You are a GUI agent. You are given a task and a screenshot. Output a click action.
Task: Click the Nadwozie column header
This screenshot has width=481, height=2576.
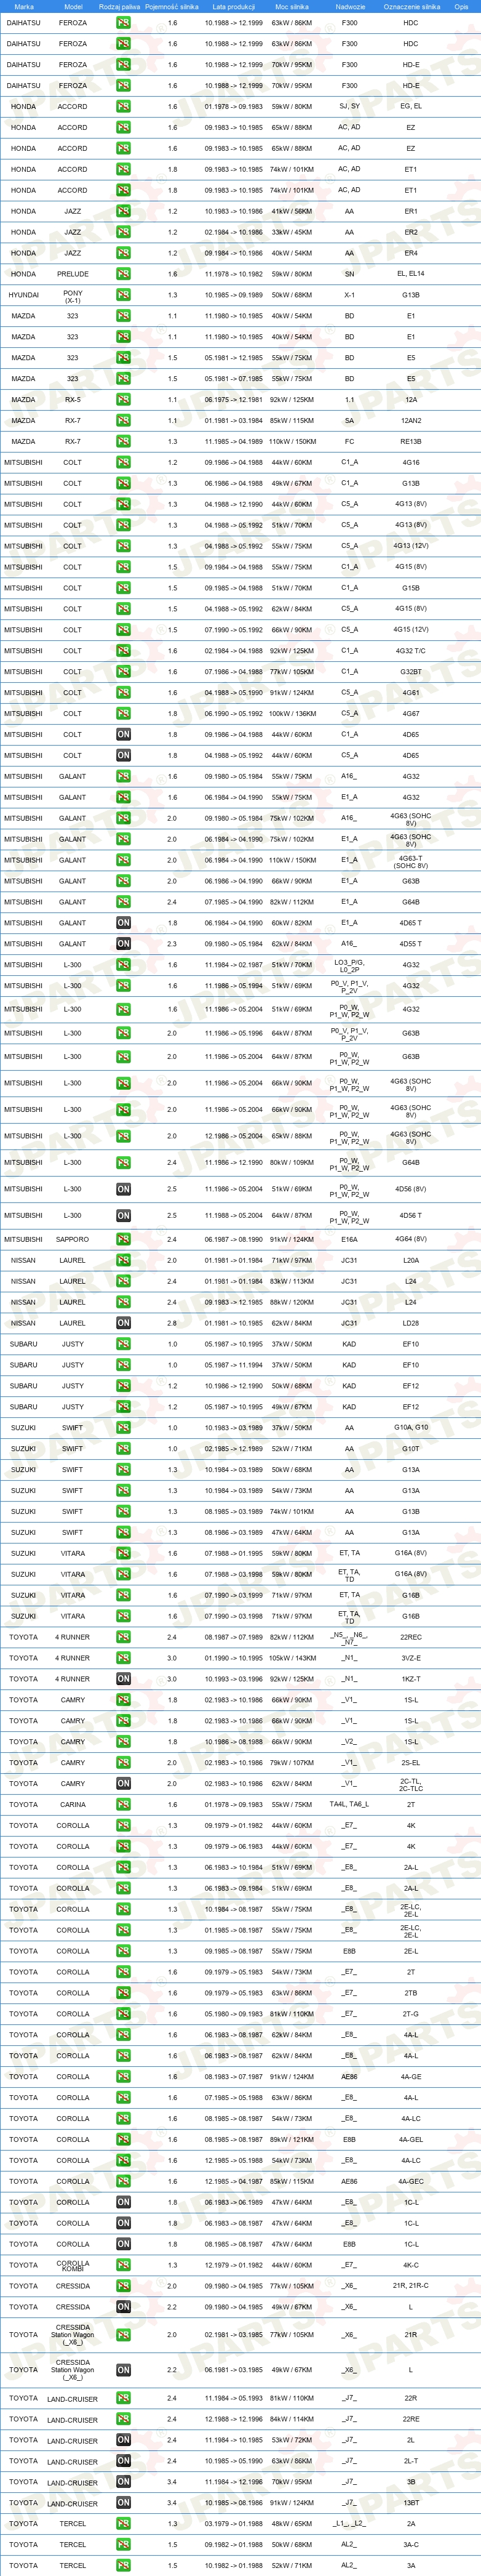pos(350,6)
